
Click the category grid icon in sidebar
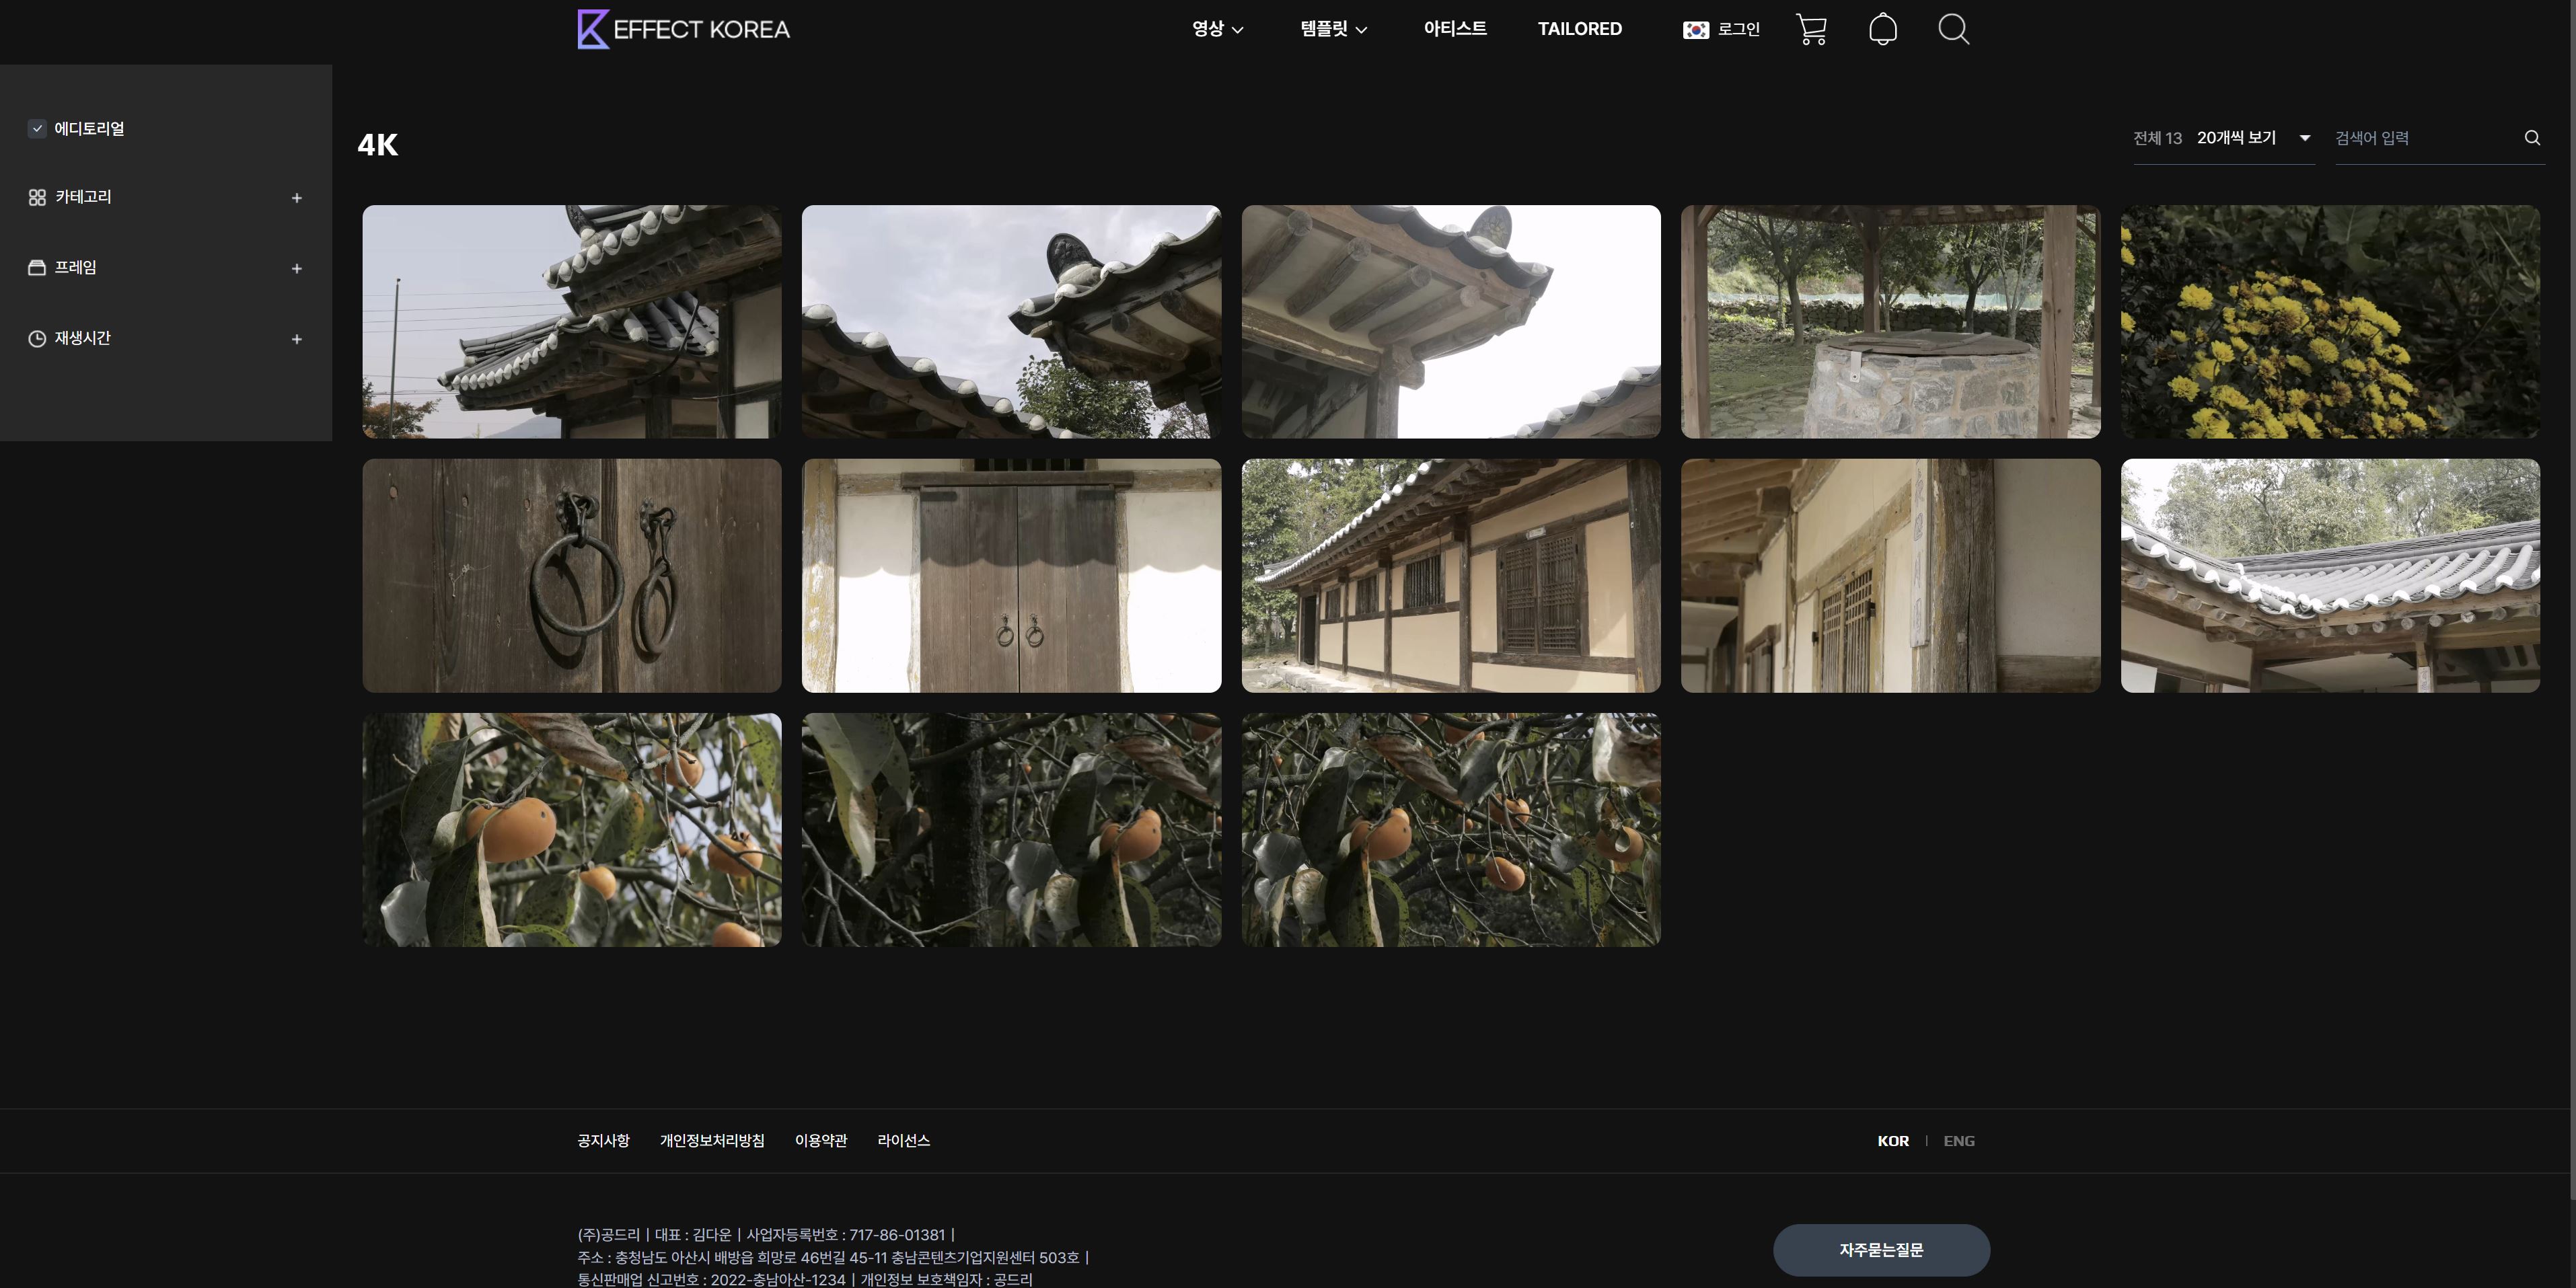pos(37,198)
